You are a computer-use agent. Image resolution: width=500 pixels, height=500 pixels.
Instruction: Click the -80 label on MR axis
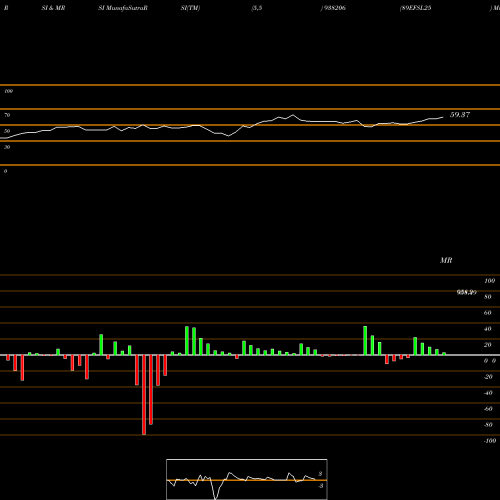[x=488, y=425]
